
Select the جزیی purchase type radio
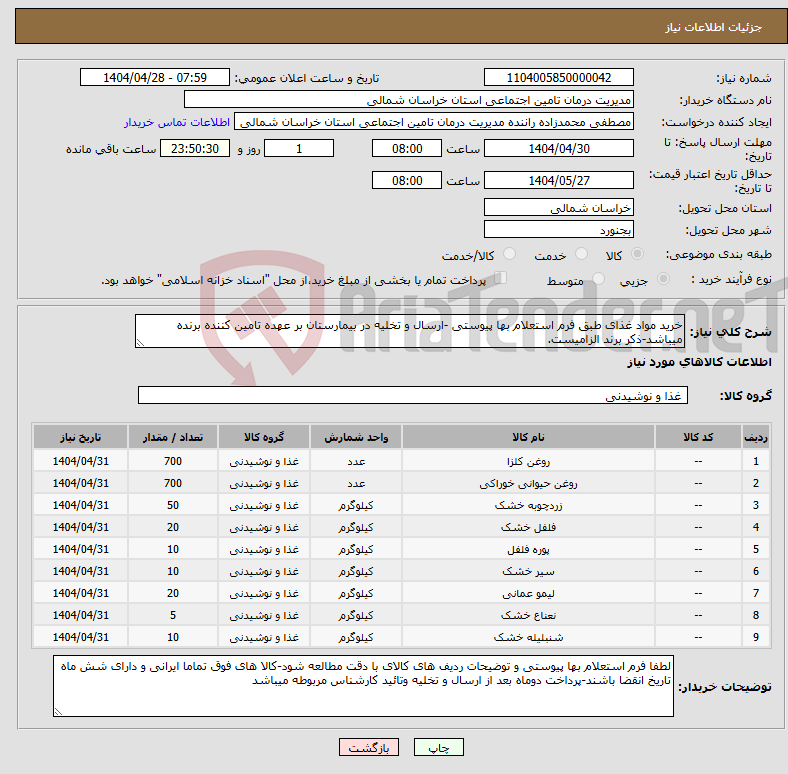(x=663, y=278)
